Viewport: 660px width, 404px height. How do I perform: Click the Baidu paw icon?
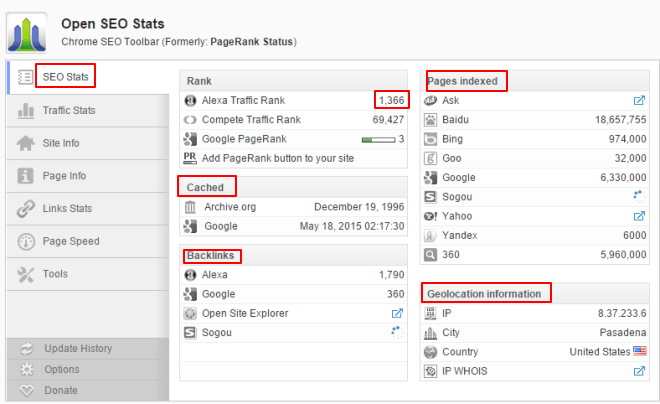pos(430,120)
